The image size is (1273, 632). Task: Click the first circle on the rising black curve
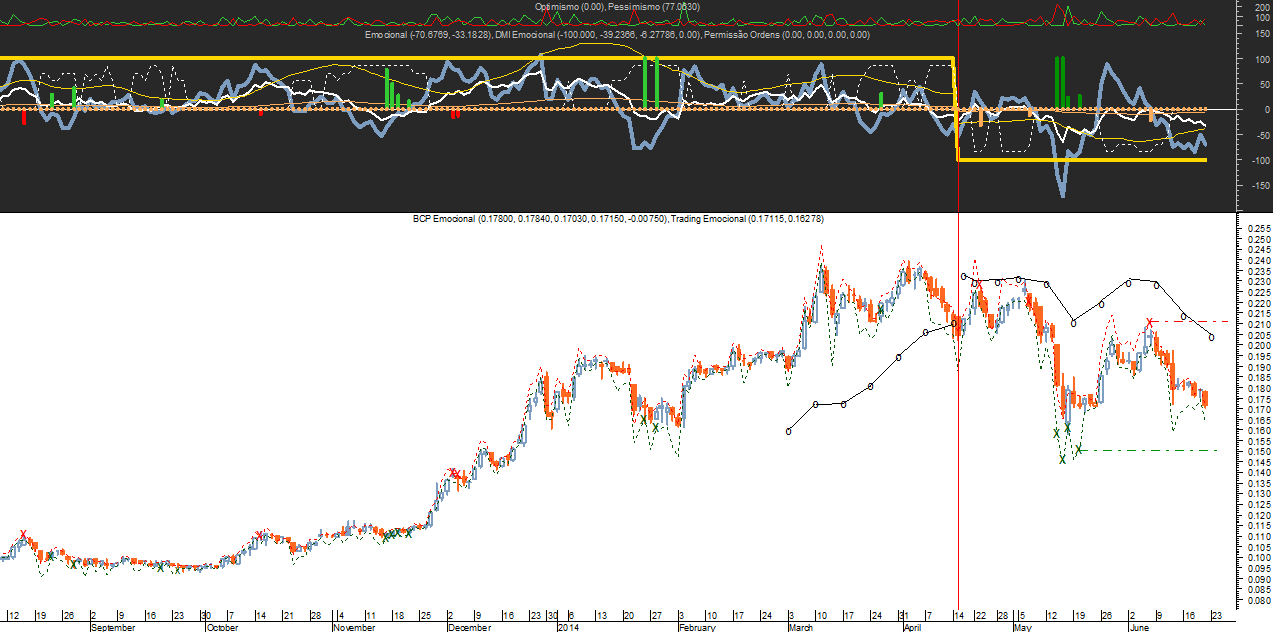789,431
